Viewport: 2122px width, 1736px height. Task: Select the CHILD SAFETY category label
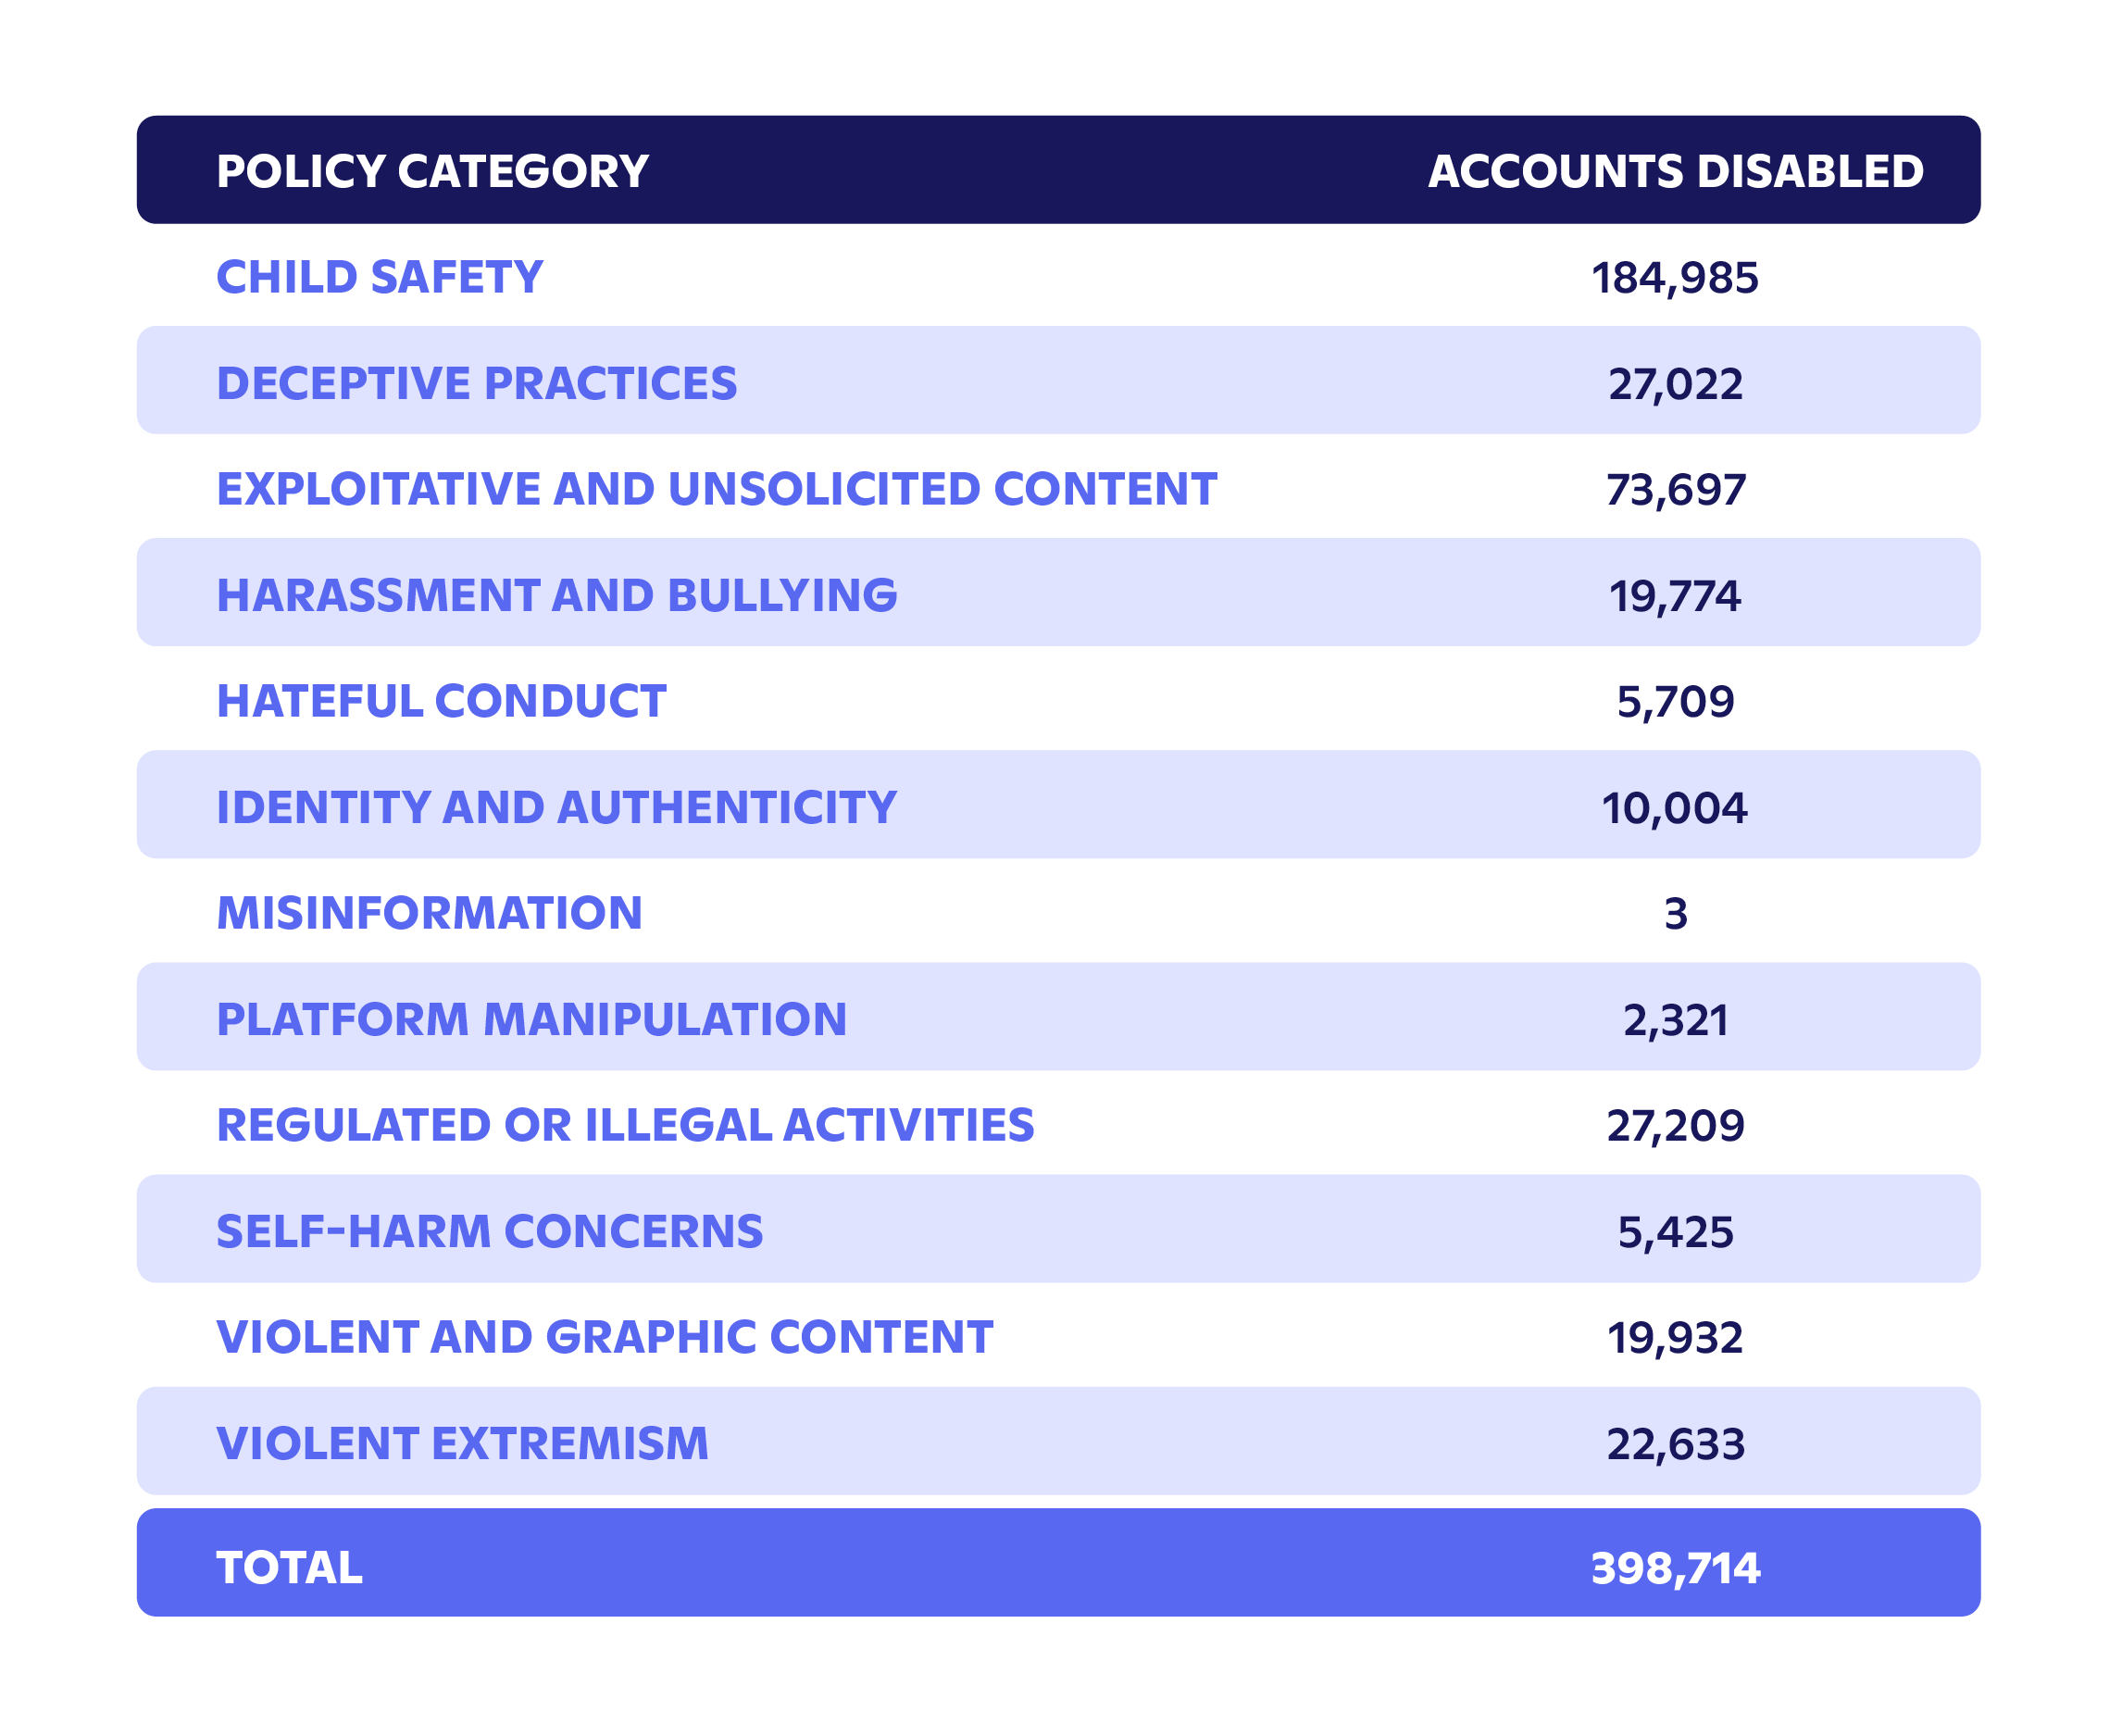click(x=380, y=277)
